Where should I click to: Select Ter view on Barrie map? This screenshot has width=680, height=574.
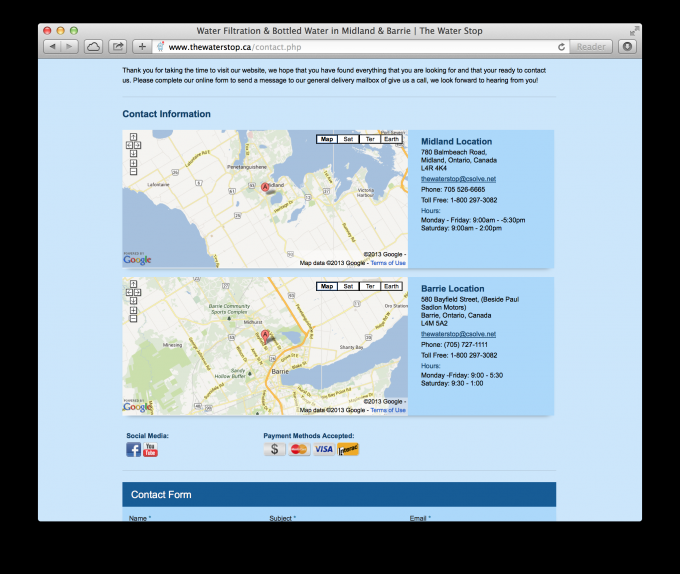point(370,286)
